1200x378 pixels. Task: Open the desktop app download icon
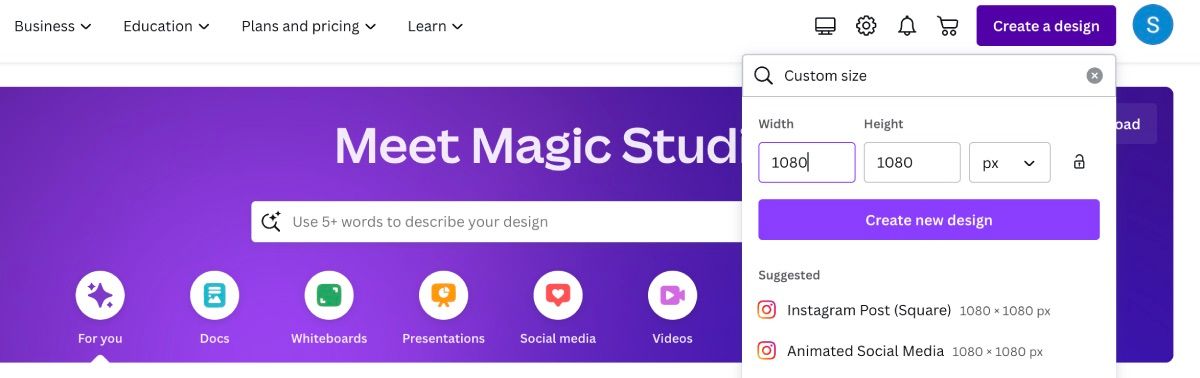825,26
